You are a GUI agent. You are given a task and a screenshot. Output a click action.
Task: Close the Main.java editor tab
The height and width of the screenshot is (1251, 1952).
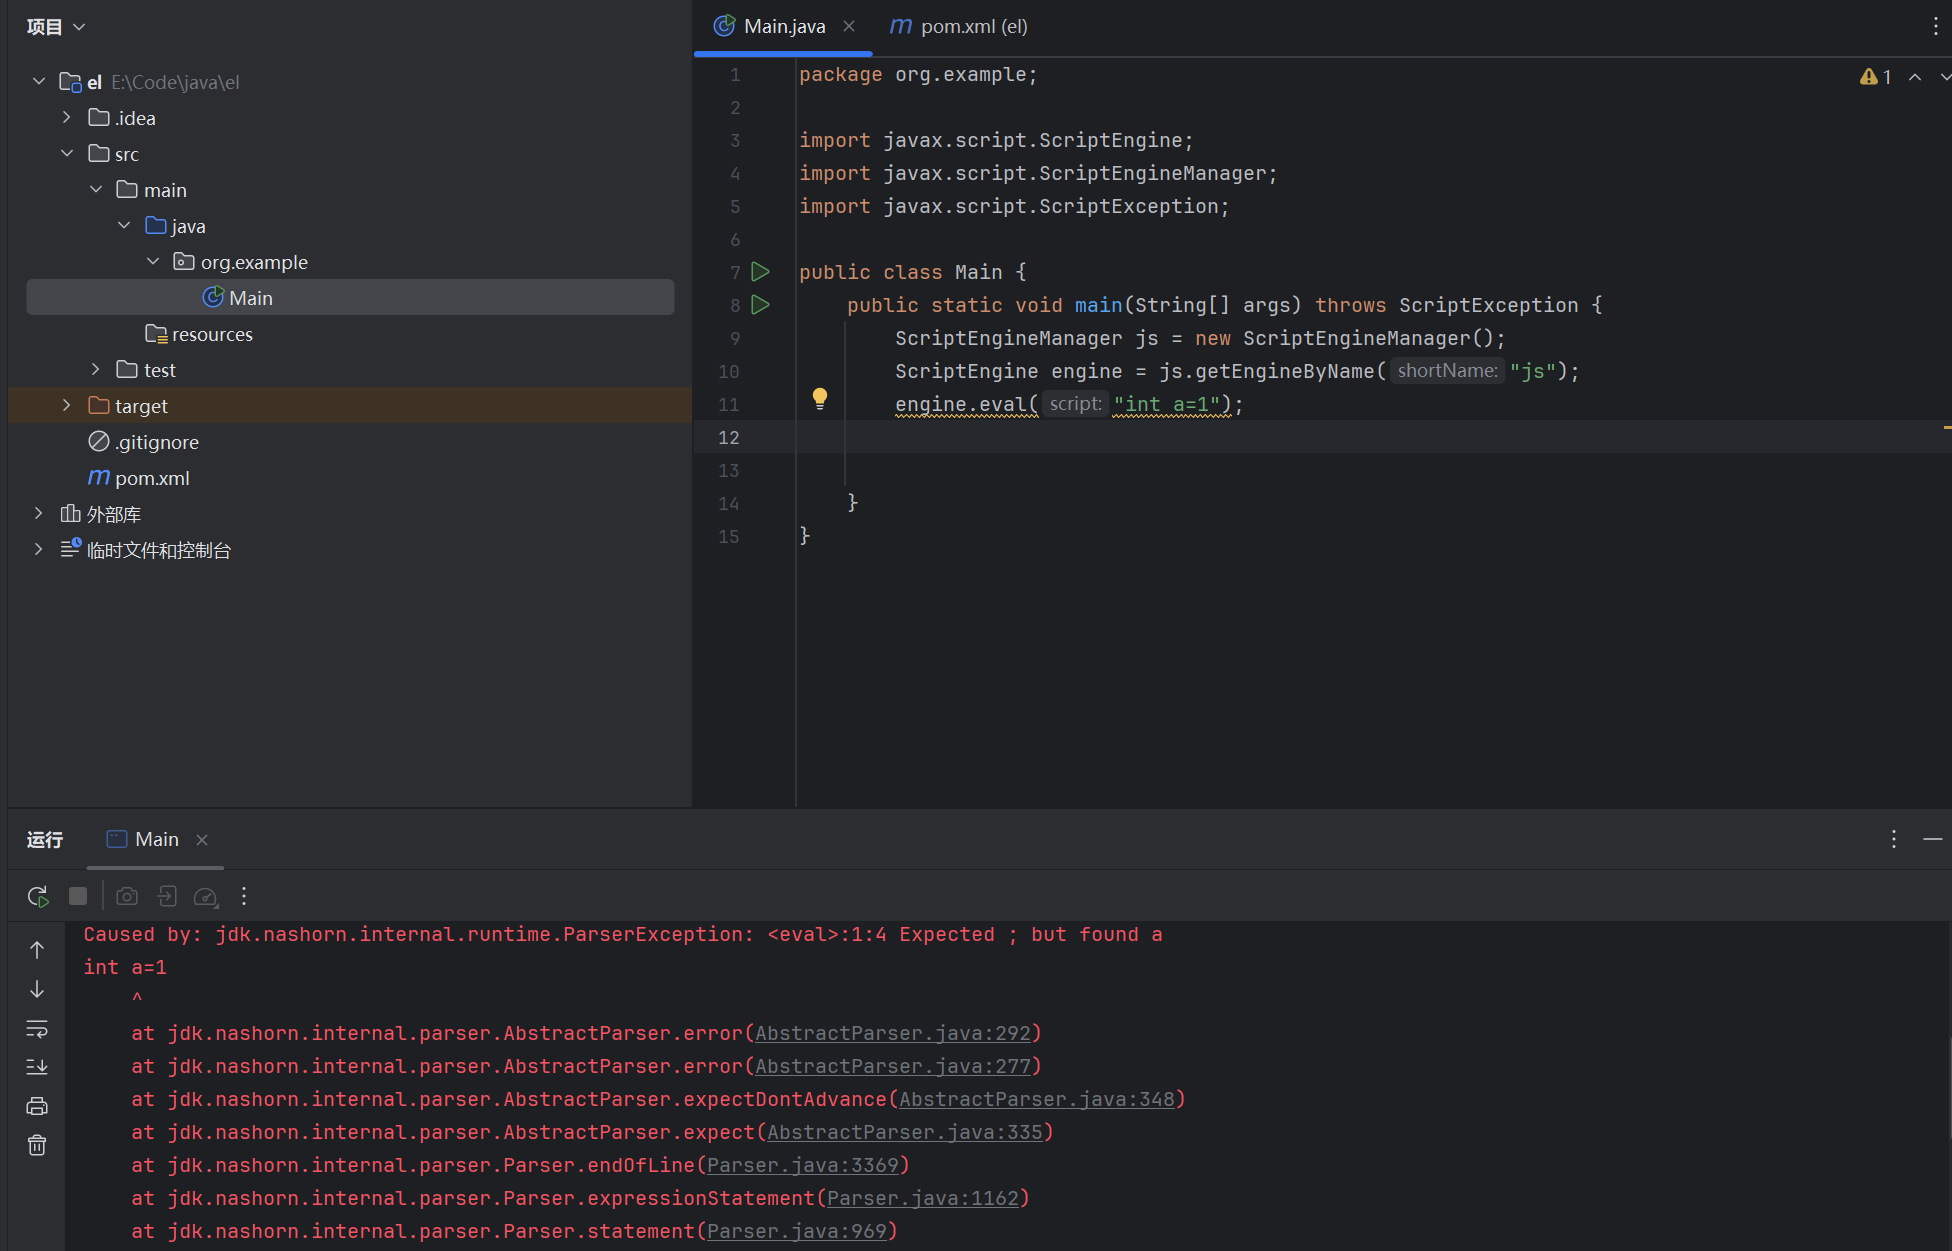click(849, 27)
